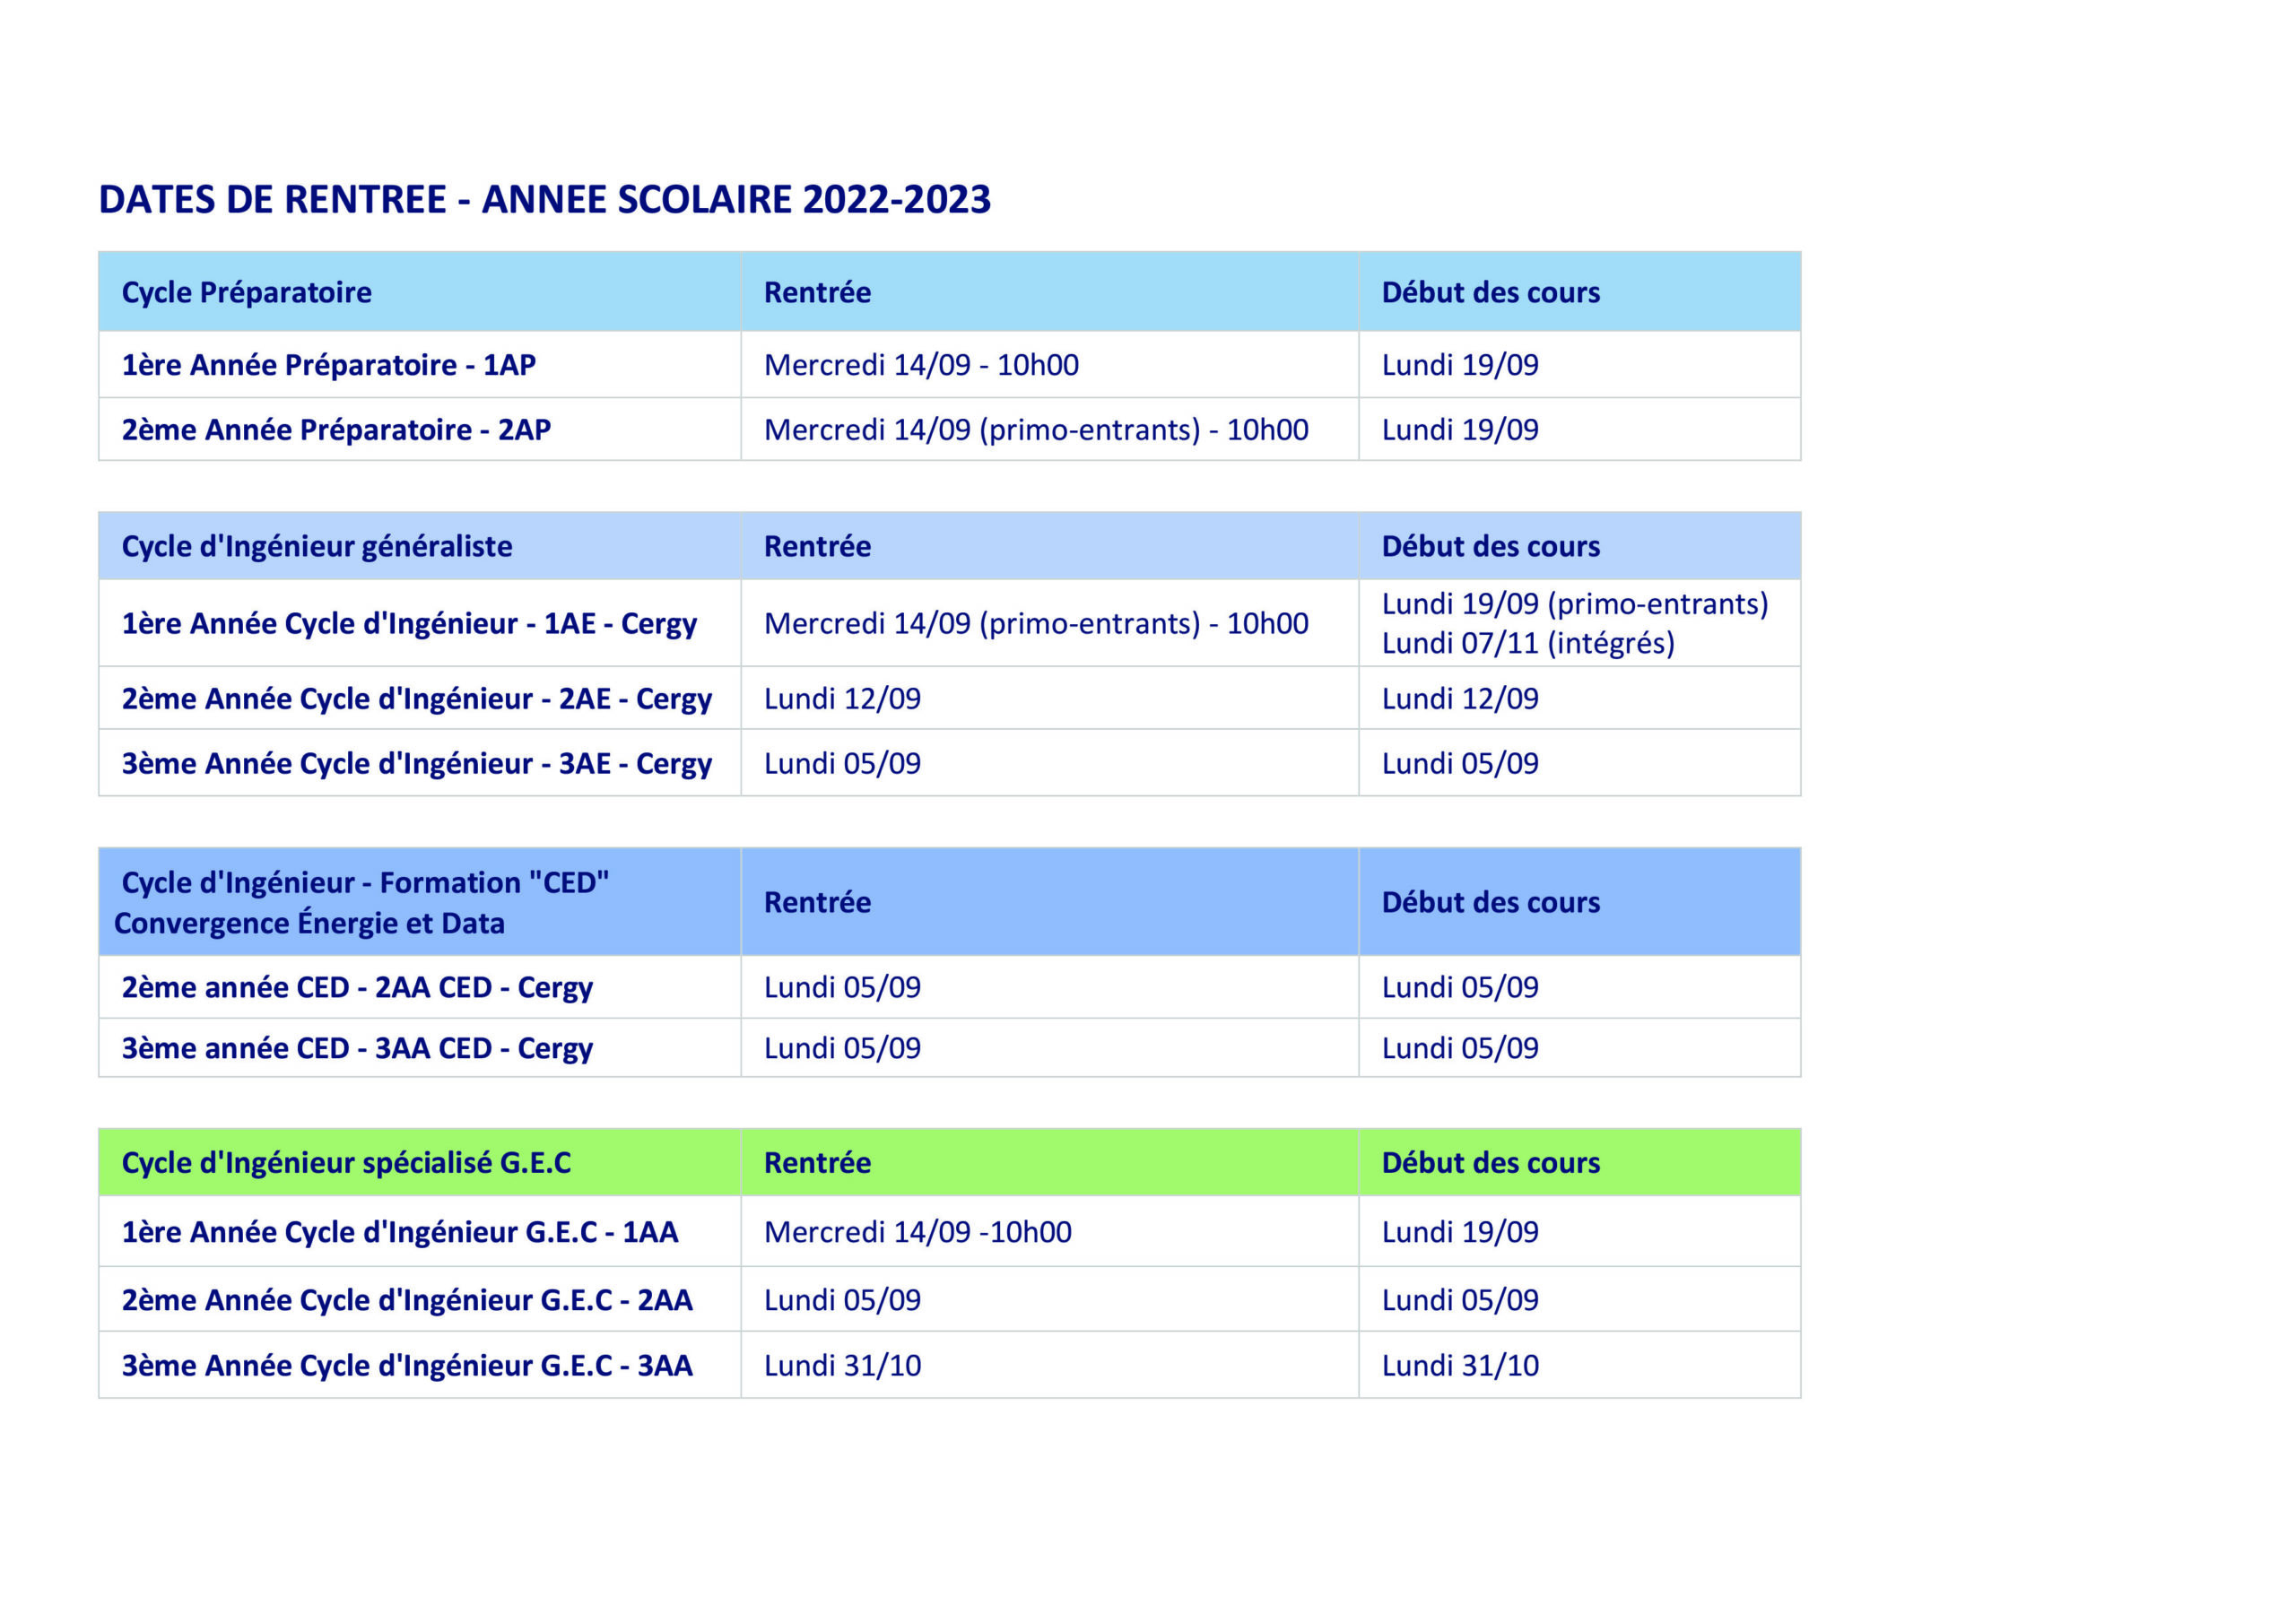Select "2ème Année Cycle d'Ingénieur G.E.C - 2AA"
Viewport: 2296px width, 1623px height.
coord(407,1301)
